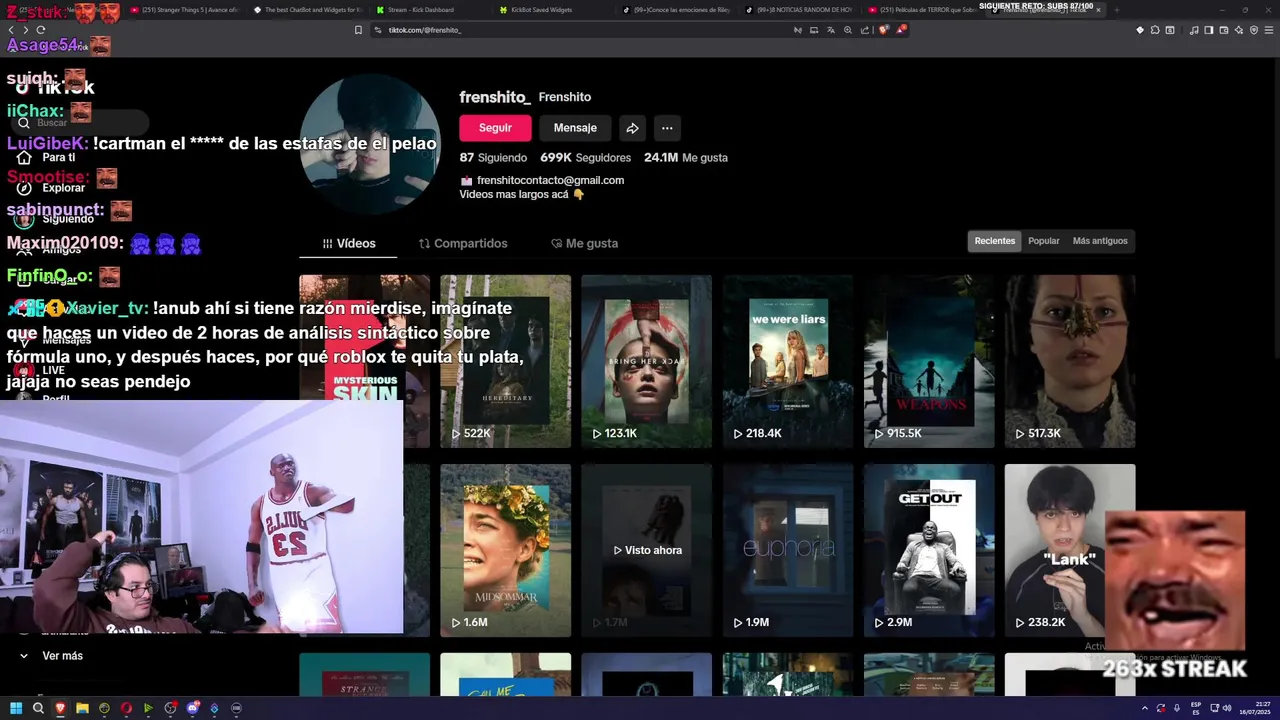Click the Seguir button

(x=495, y=128)
